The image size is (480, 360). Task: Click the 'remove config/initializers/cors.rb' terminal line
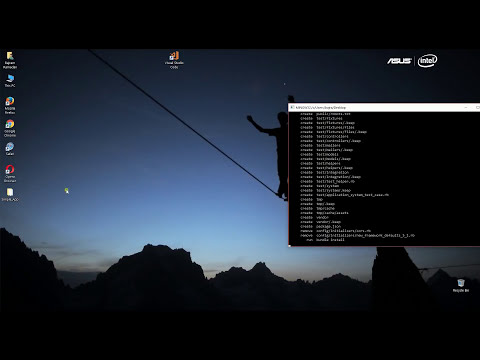[335, 231]
